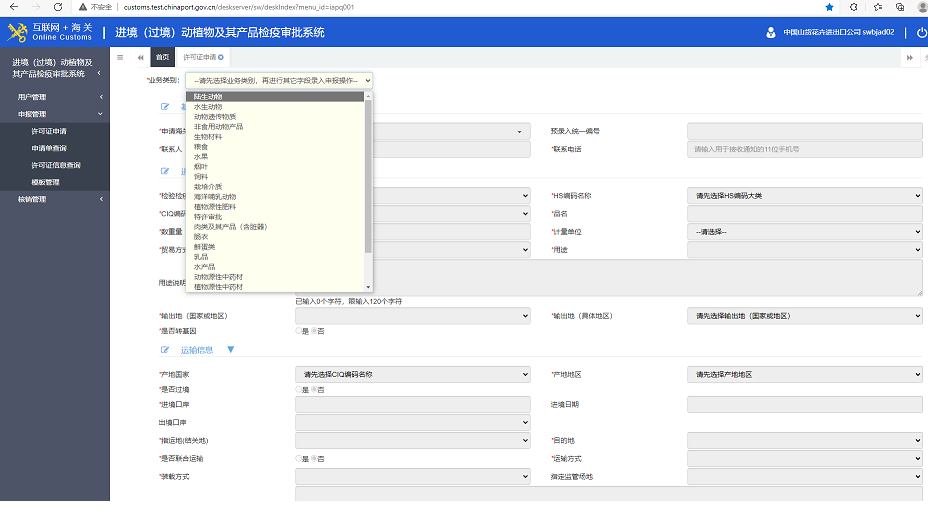Collapse 申报管理 in the sidebar

pyautogui.click(x=54, y=114)
